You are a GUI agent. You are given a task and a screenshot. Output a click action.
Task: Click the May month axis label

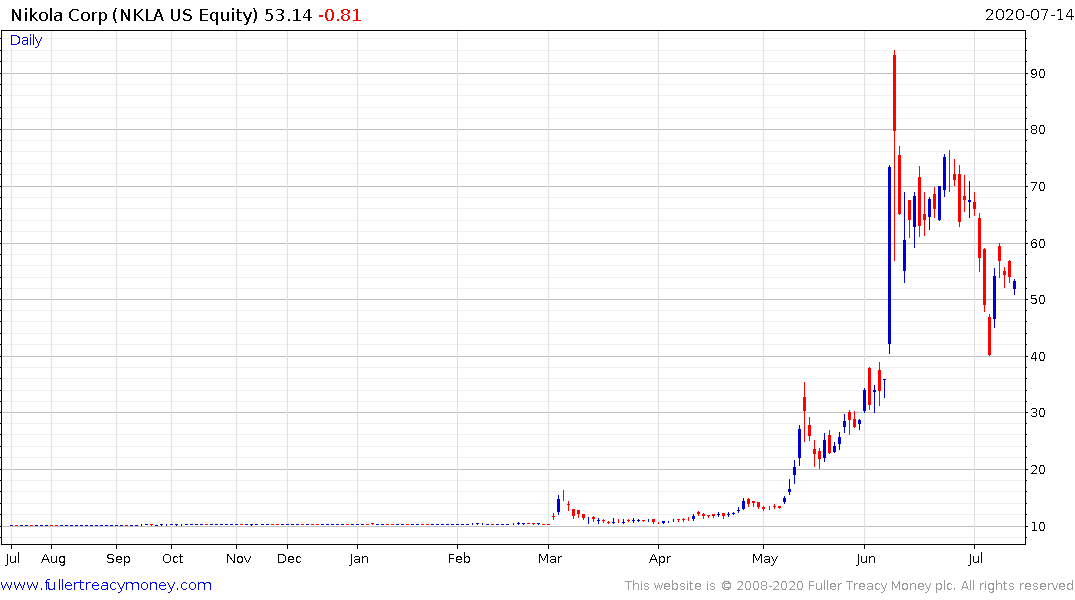(764, 559)
